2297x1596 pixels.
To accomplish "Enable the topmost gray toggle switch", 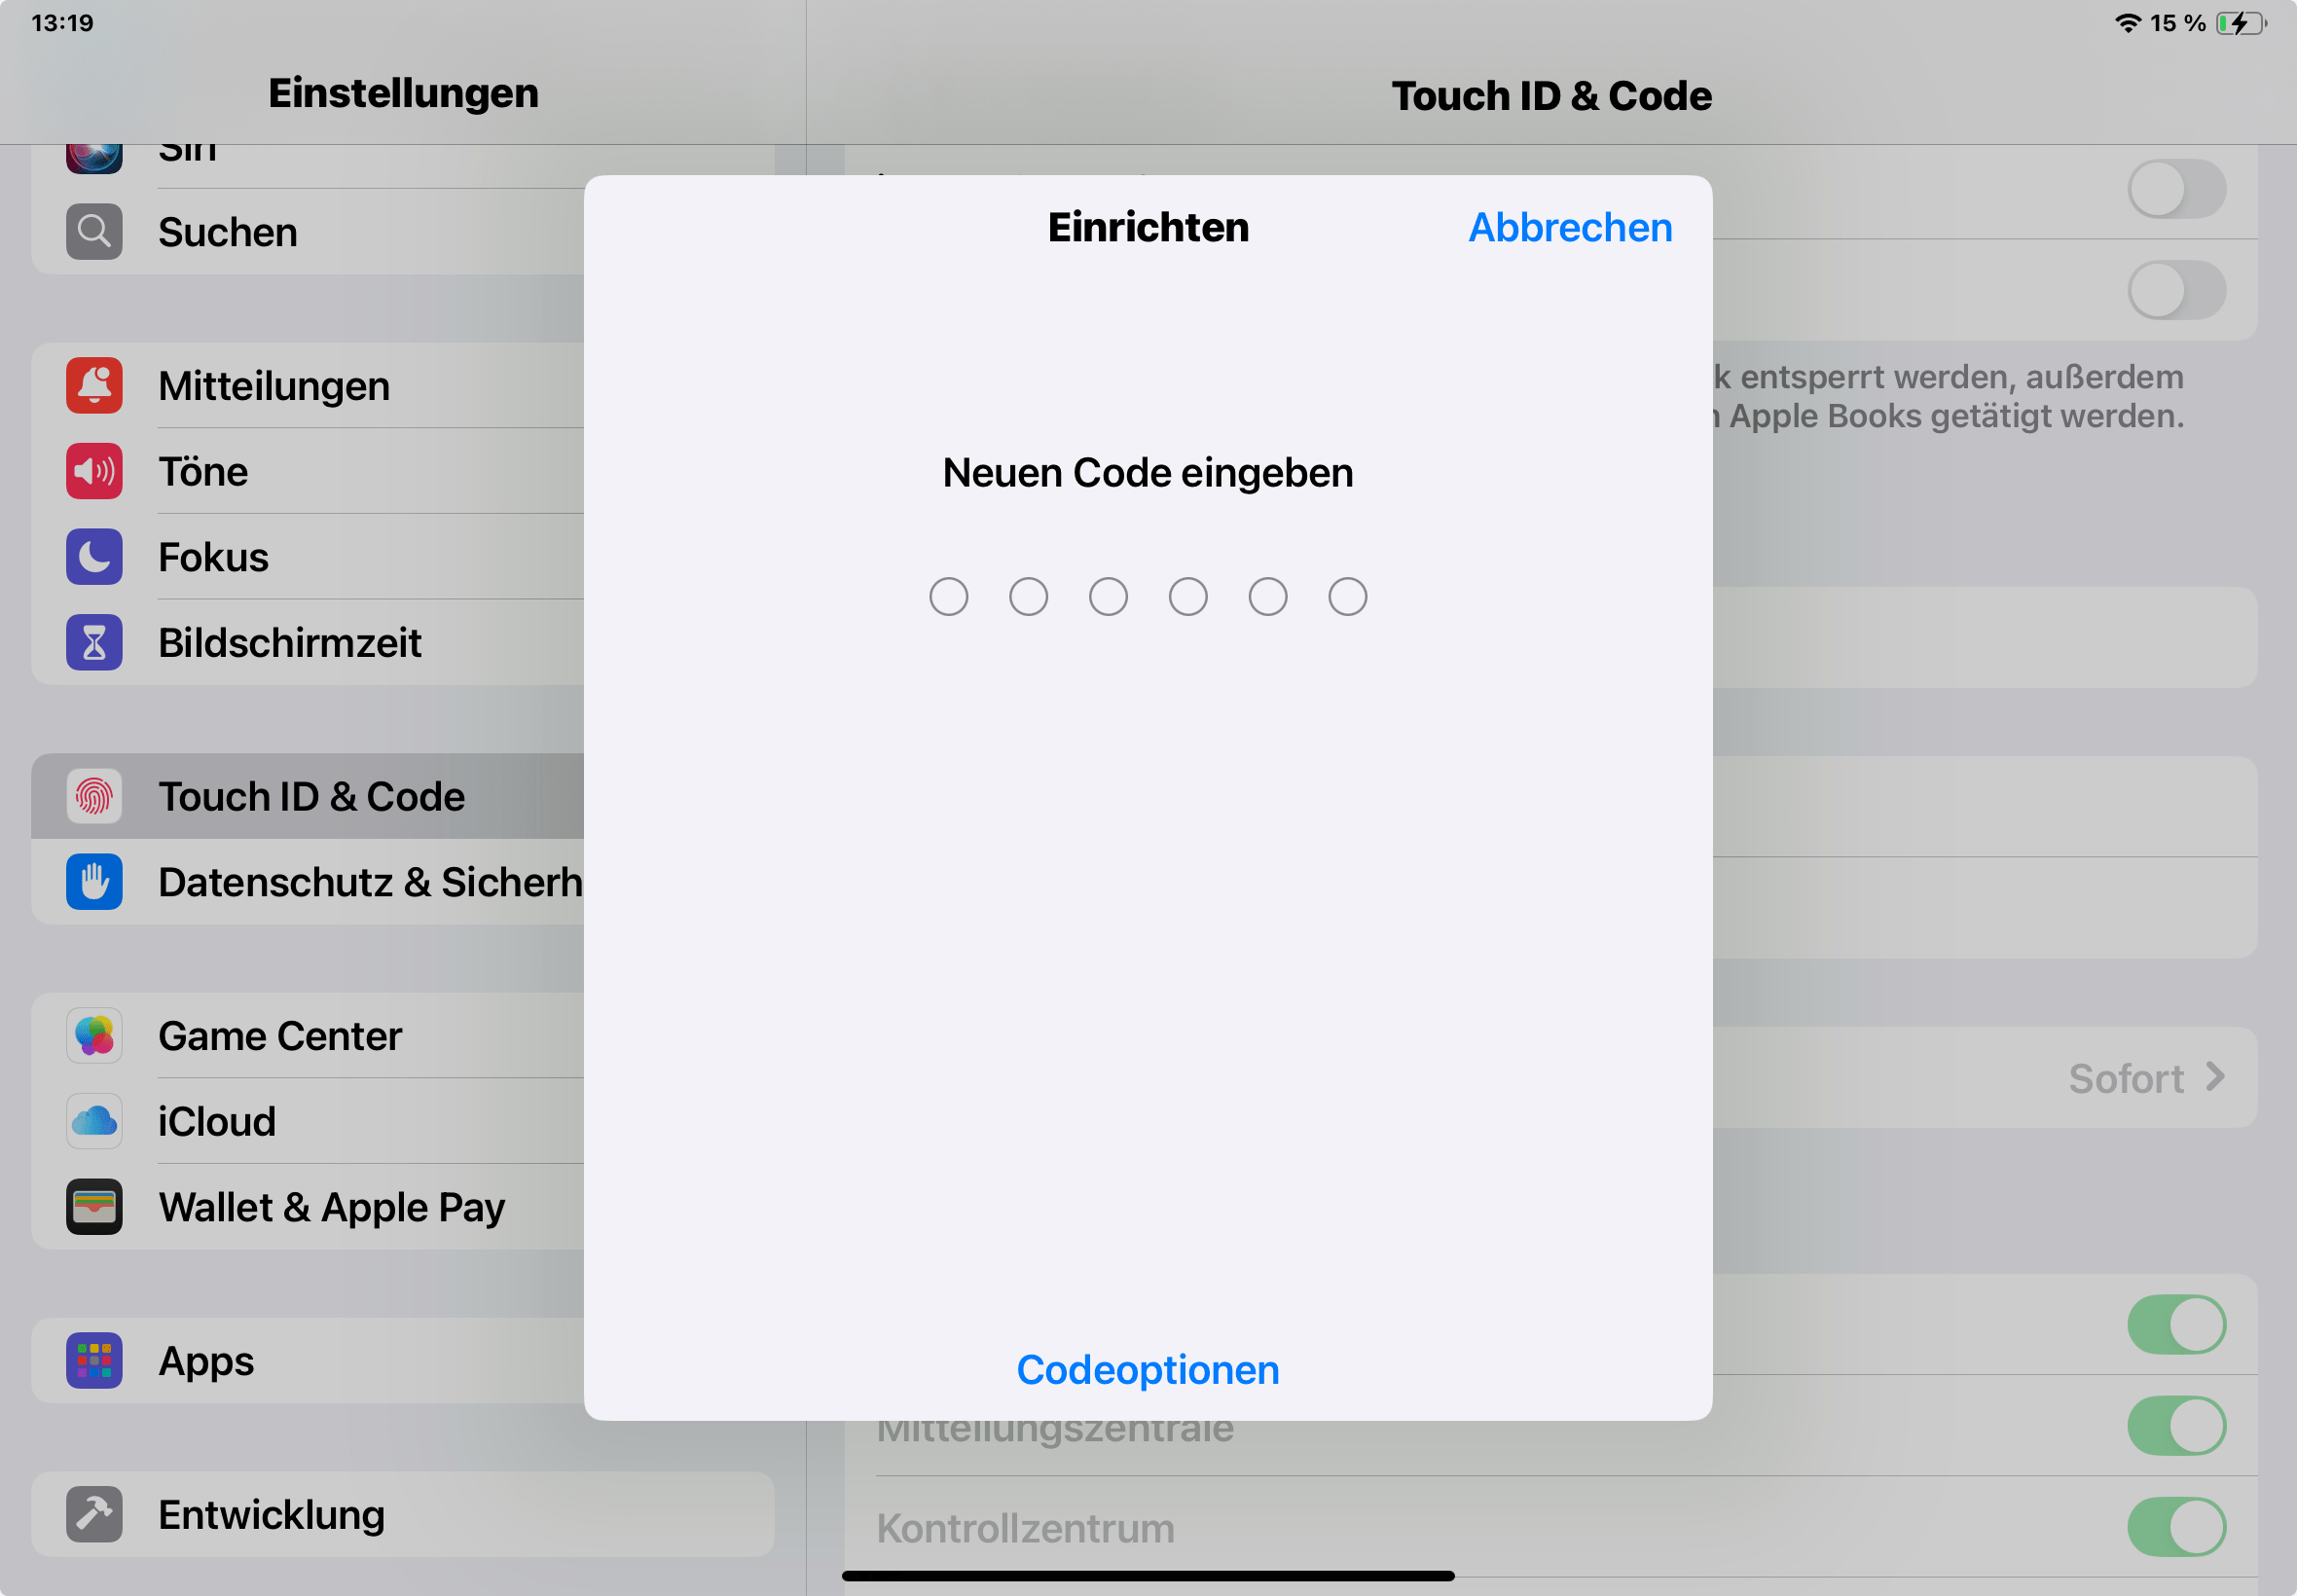I will click(2176, 189).
